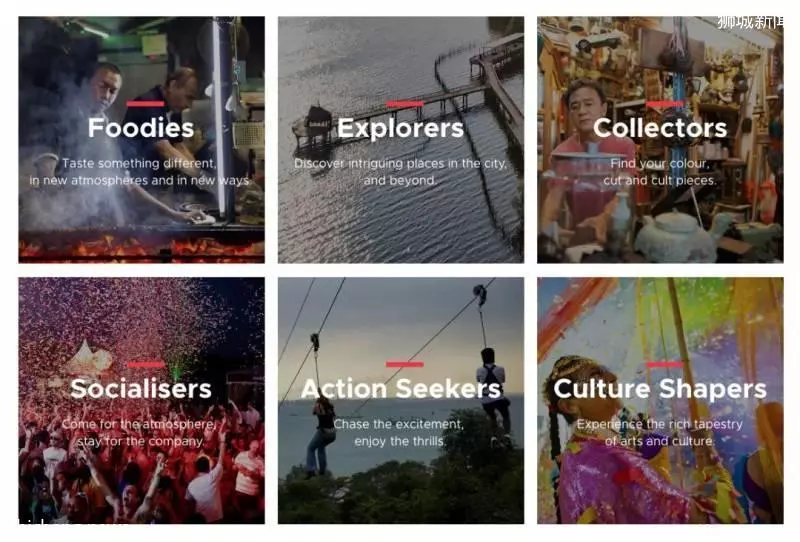Click "Discover intriguing places in the city" text
The image size is (800, 542).
(401, 163)
